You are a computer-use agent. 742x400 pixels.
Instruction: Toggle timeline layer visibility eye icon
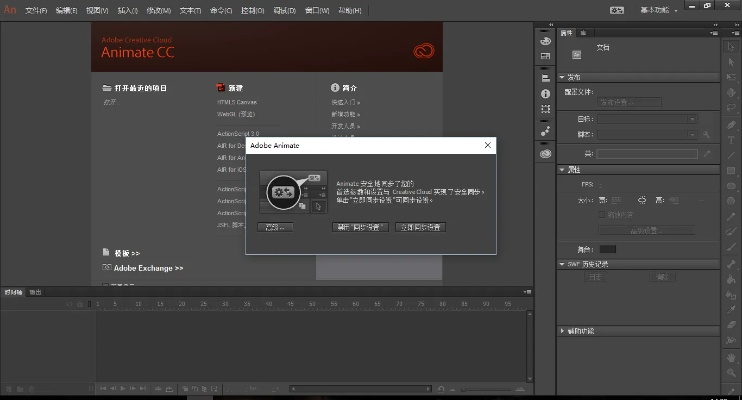coord(70,303)
